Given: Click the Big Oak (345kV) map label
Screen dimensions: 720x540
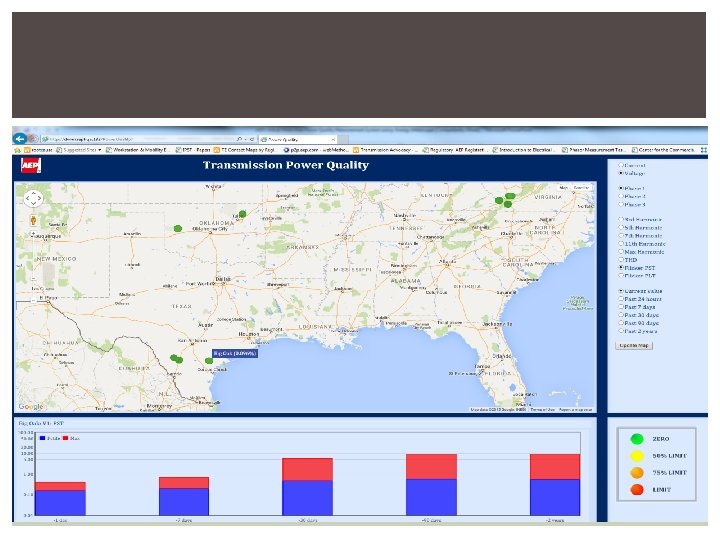Looking at the screenshot, I should coord(235,354).
